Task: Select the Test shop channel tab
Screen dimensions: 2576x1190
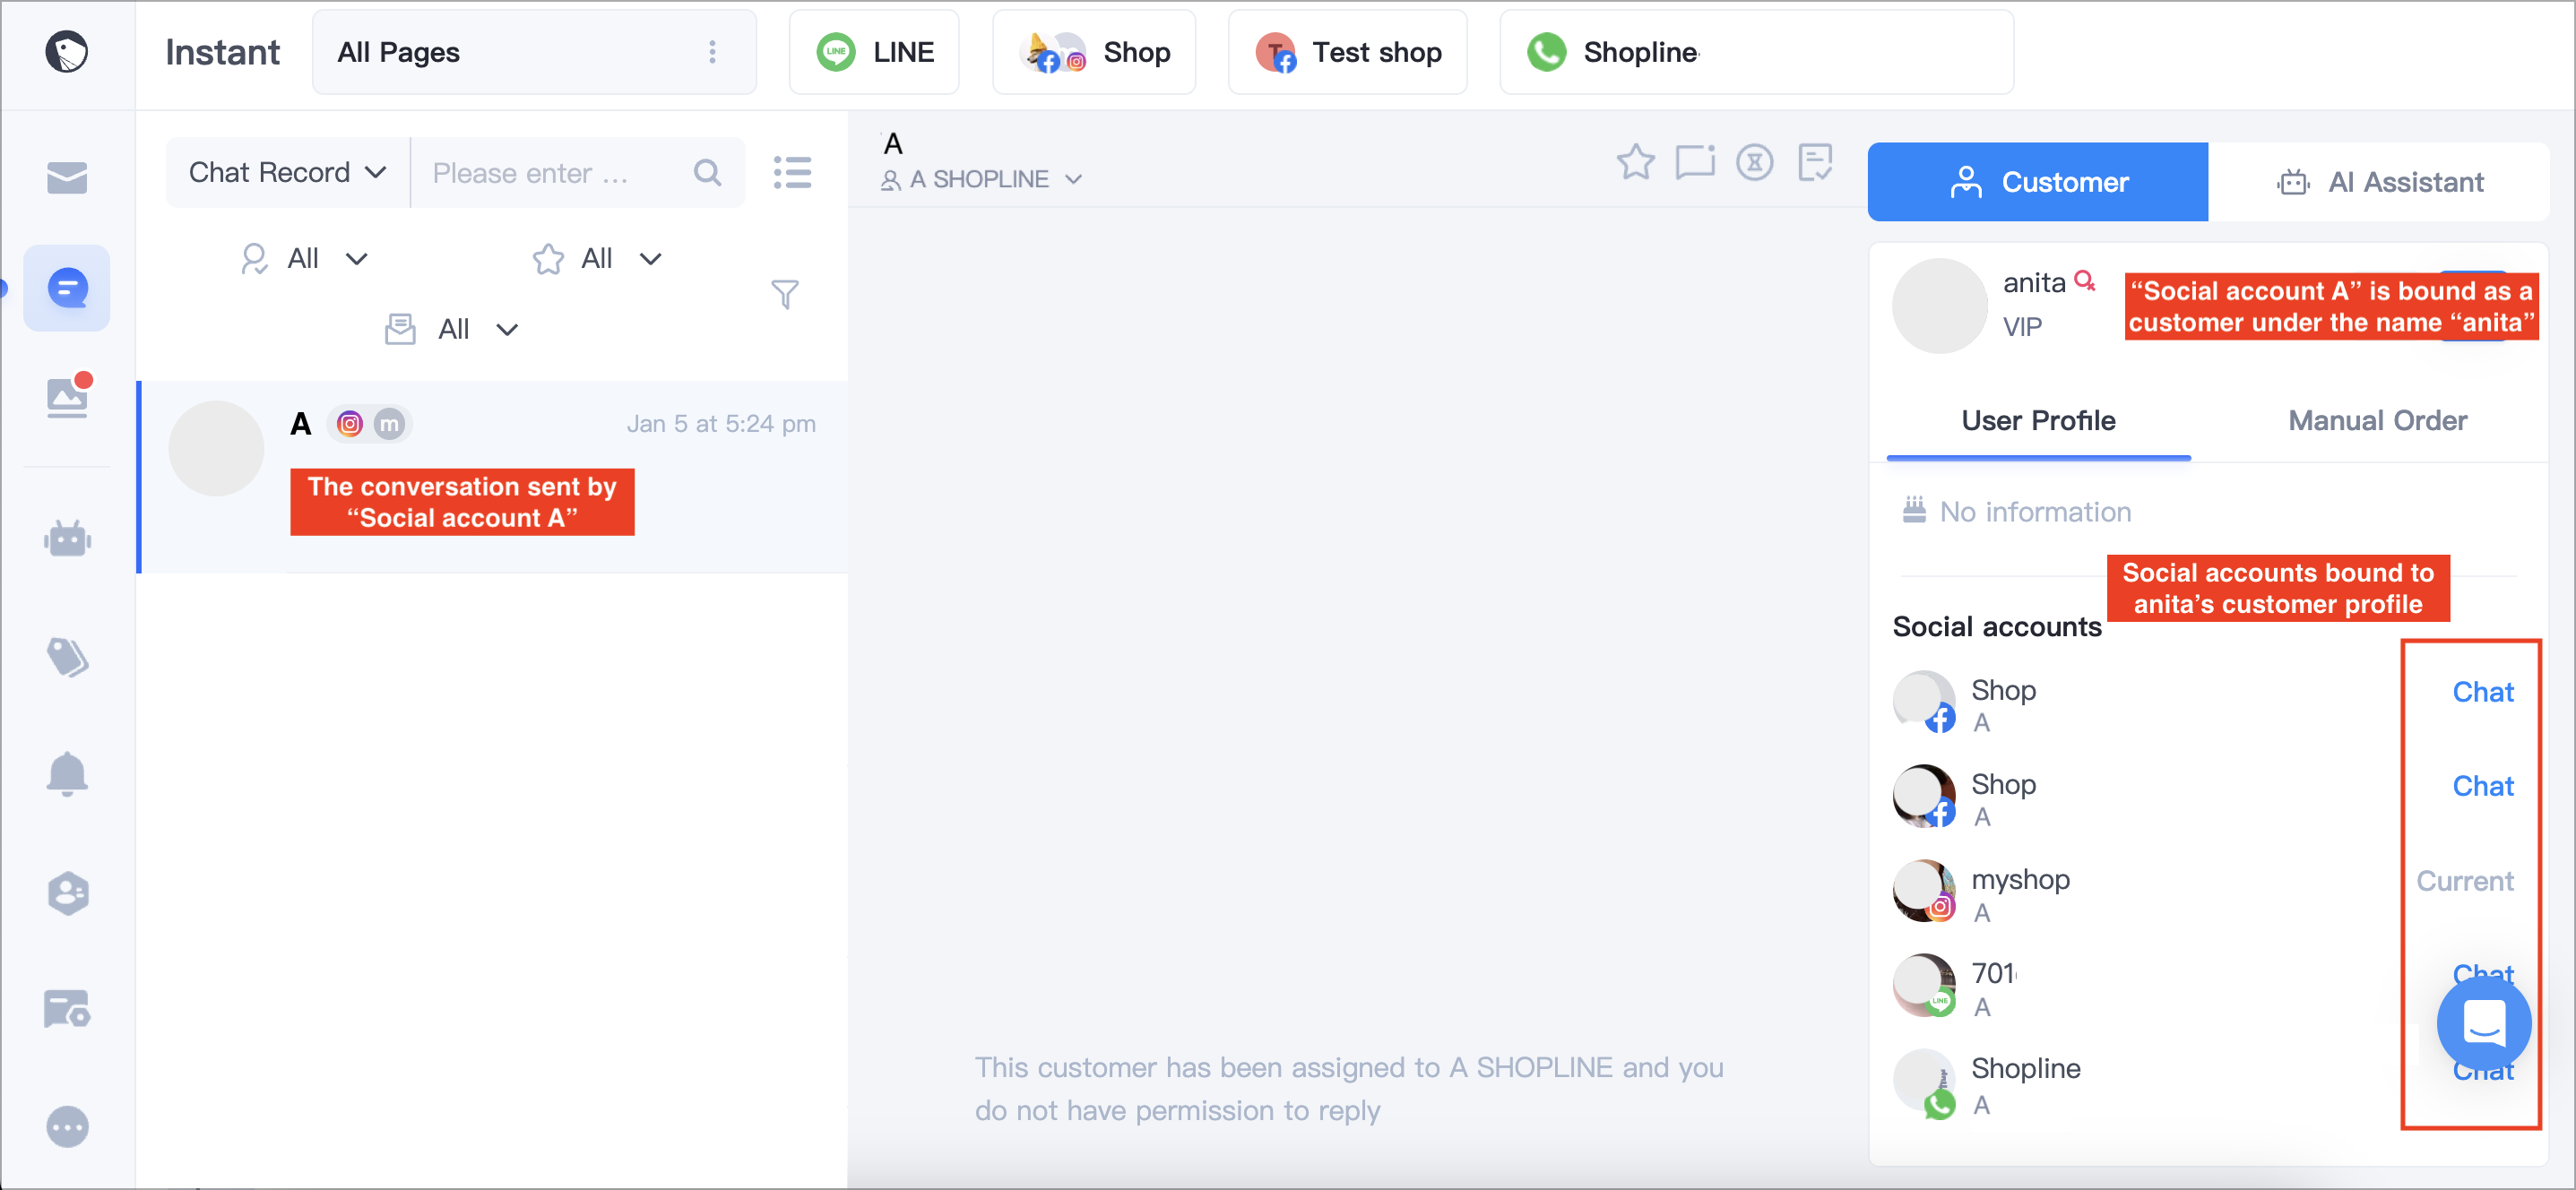Action: (1347, 52)
